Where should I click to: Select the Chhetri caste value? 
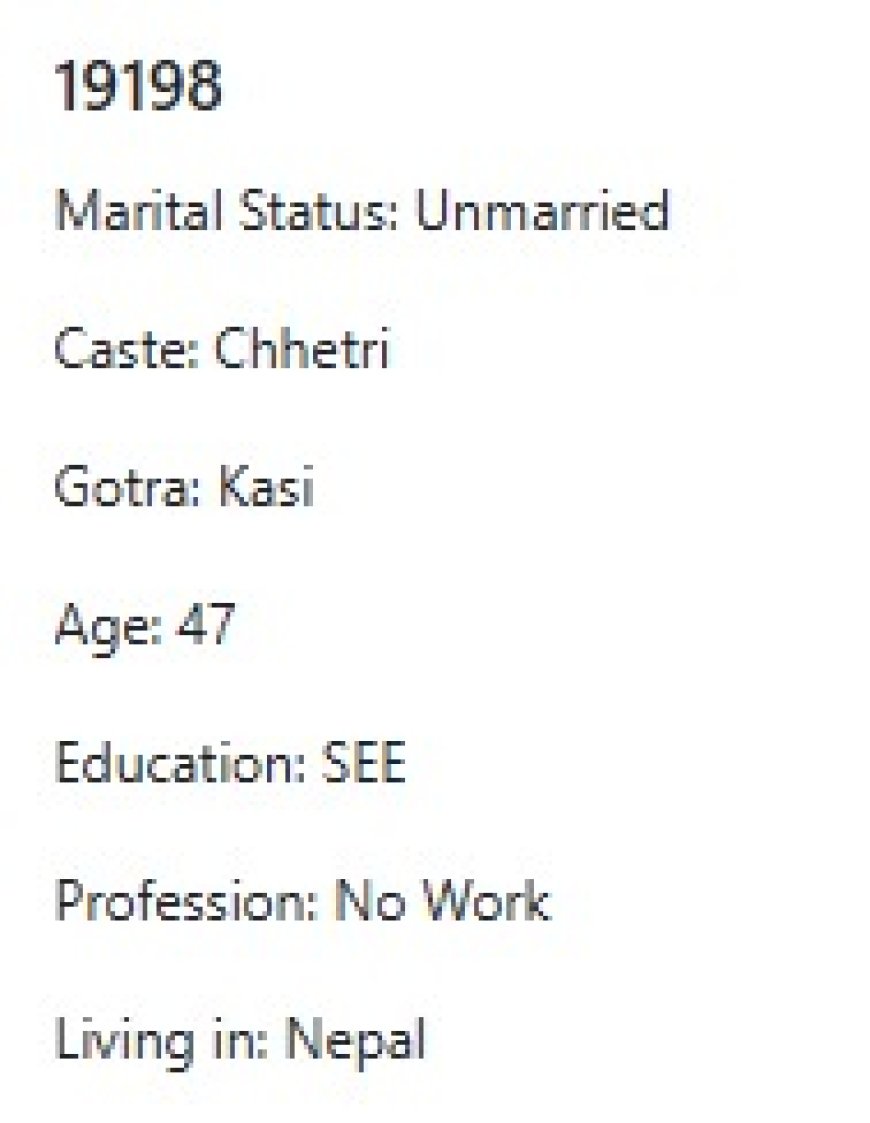(x=302, y=350)
